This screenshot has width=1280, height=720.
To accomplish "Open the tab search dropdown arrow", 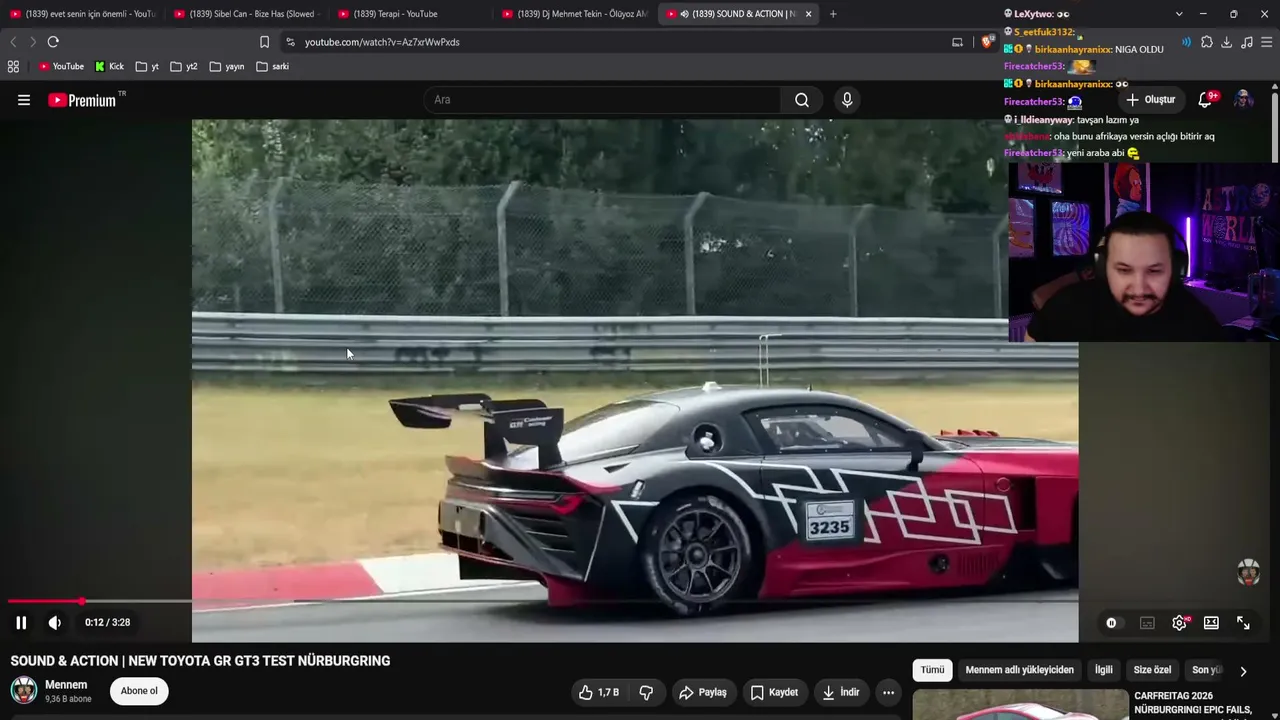I will click(x=1179, y=14).
